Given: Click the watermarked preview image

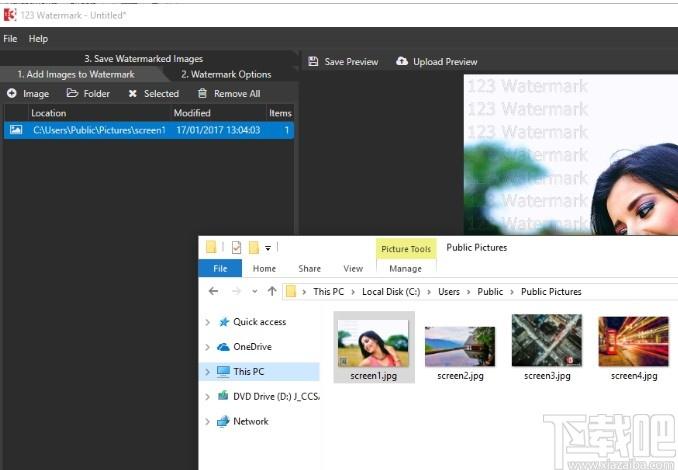Looking at the screenshot, I should coord(571,155).
